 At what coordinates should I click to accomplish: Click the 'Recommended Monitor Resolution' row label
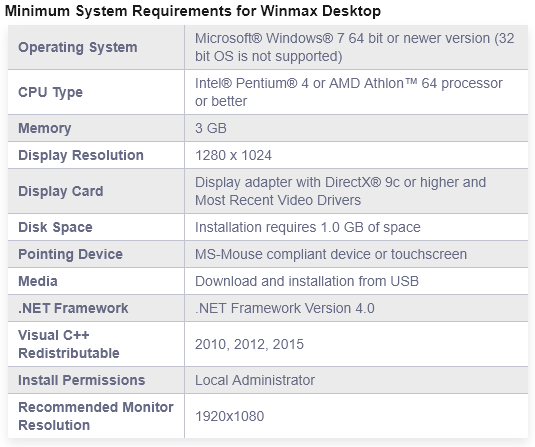pyautogui.click(x=96, y=416)
